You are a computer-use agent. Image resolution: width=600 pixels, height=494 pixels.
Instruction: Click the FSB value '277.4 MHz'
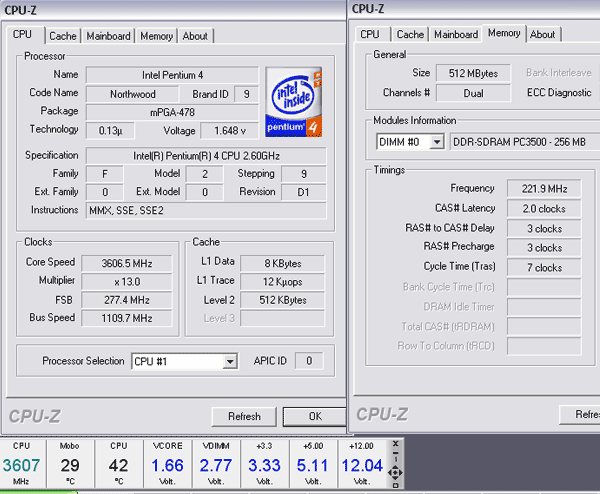click(x=127, y=300)
